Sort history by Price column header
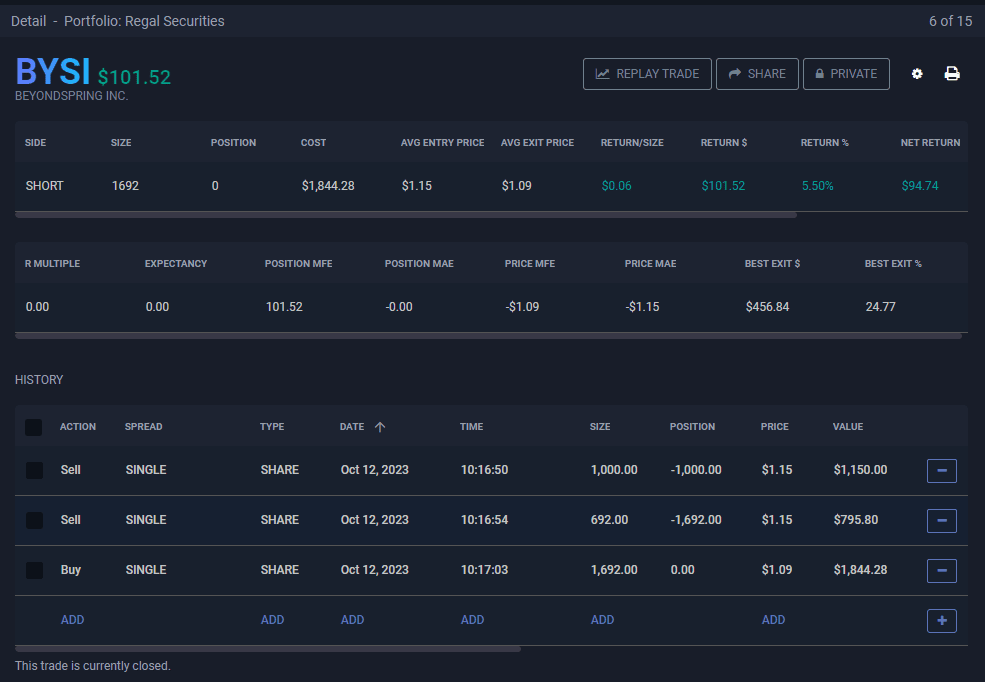Viewport: 985px width, 682px height. coord(774,427)
